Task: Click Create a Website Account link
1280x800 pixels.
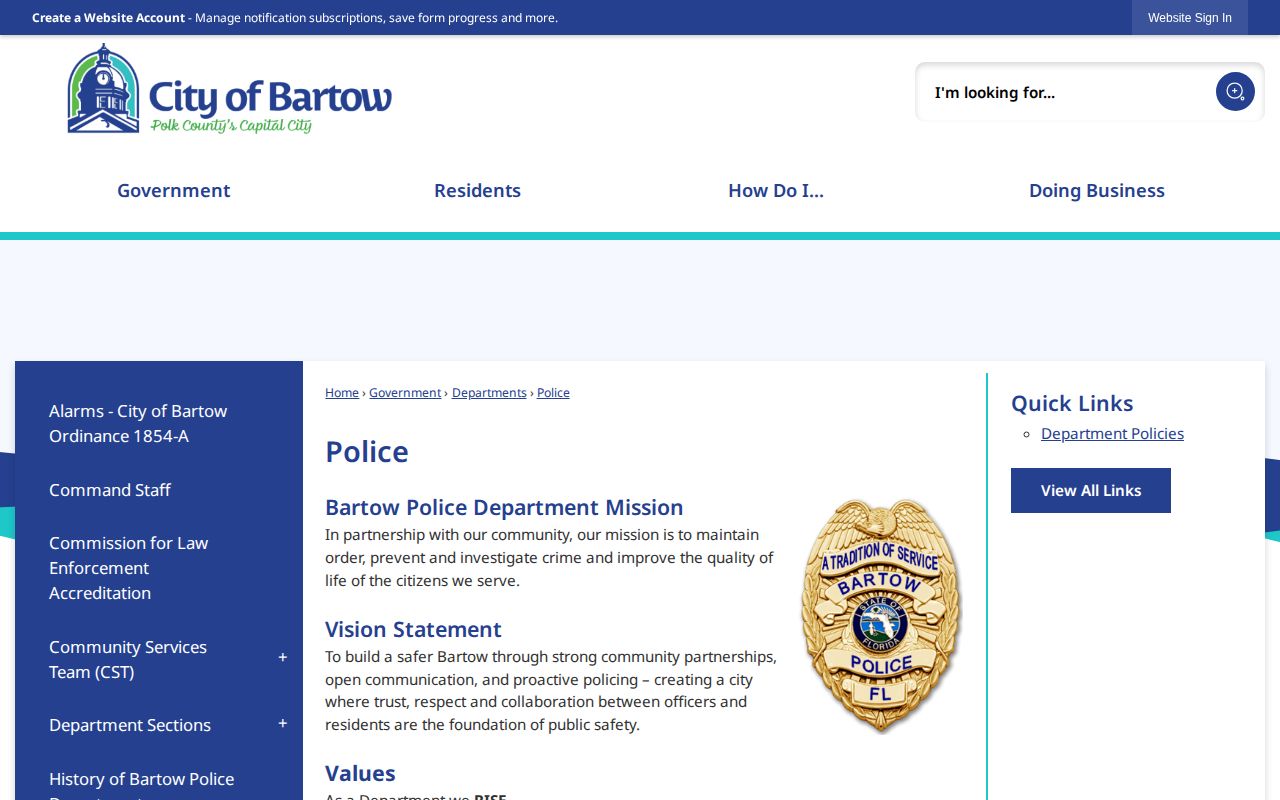Action: tap(108, 18)
